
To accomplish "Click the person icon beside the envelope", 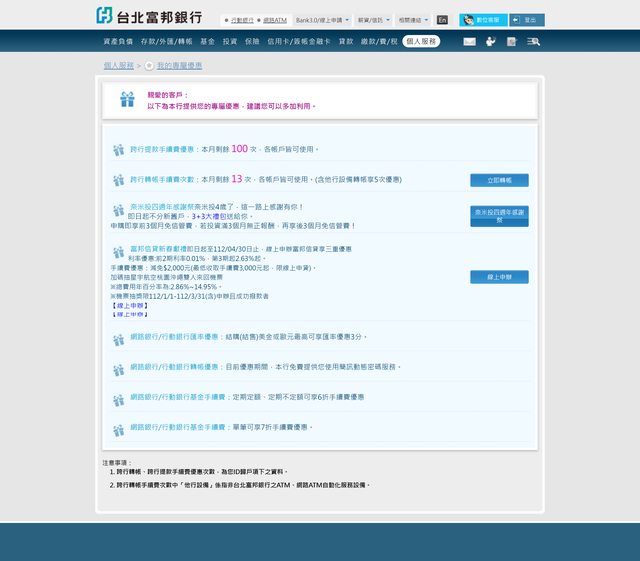I will coord(490,42).
